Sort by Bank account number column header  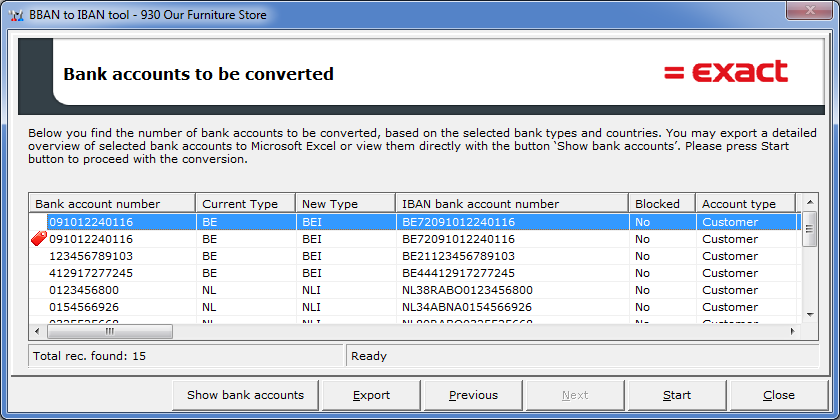pyautogui.click(x=111, y=204)
